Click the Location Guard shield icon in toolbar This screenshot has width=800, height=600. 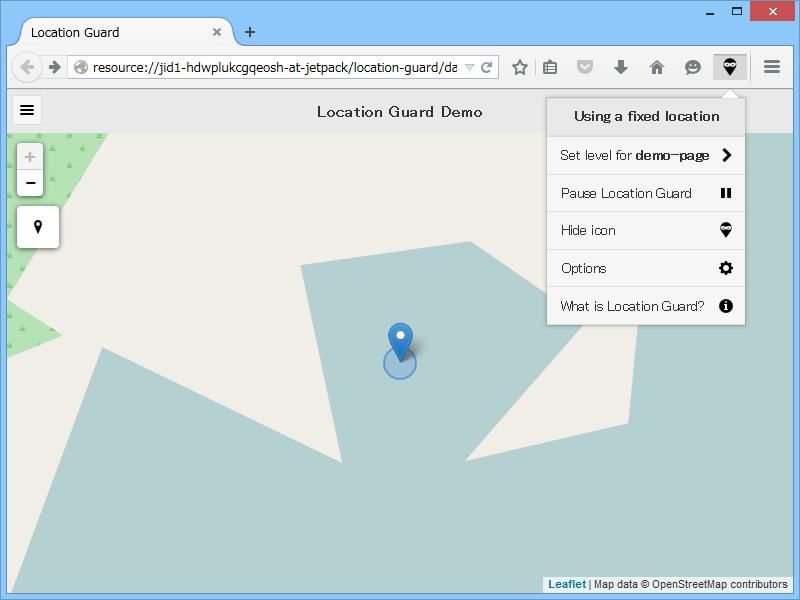pyautogui.click(x=729, y=67)
